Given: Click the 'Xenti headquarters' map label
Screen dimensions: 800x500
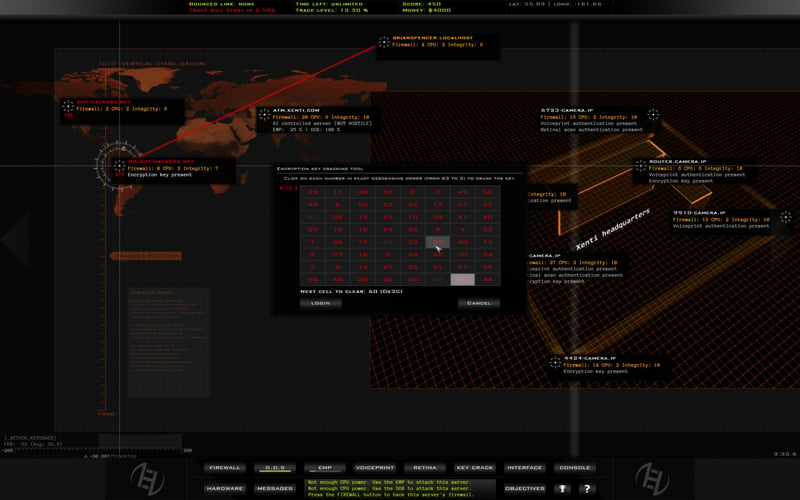Looking at the screenshot, I should tap(613, 229).
